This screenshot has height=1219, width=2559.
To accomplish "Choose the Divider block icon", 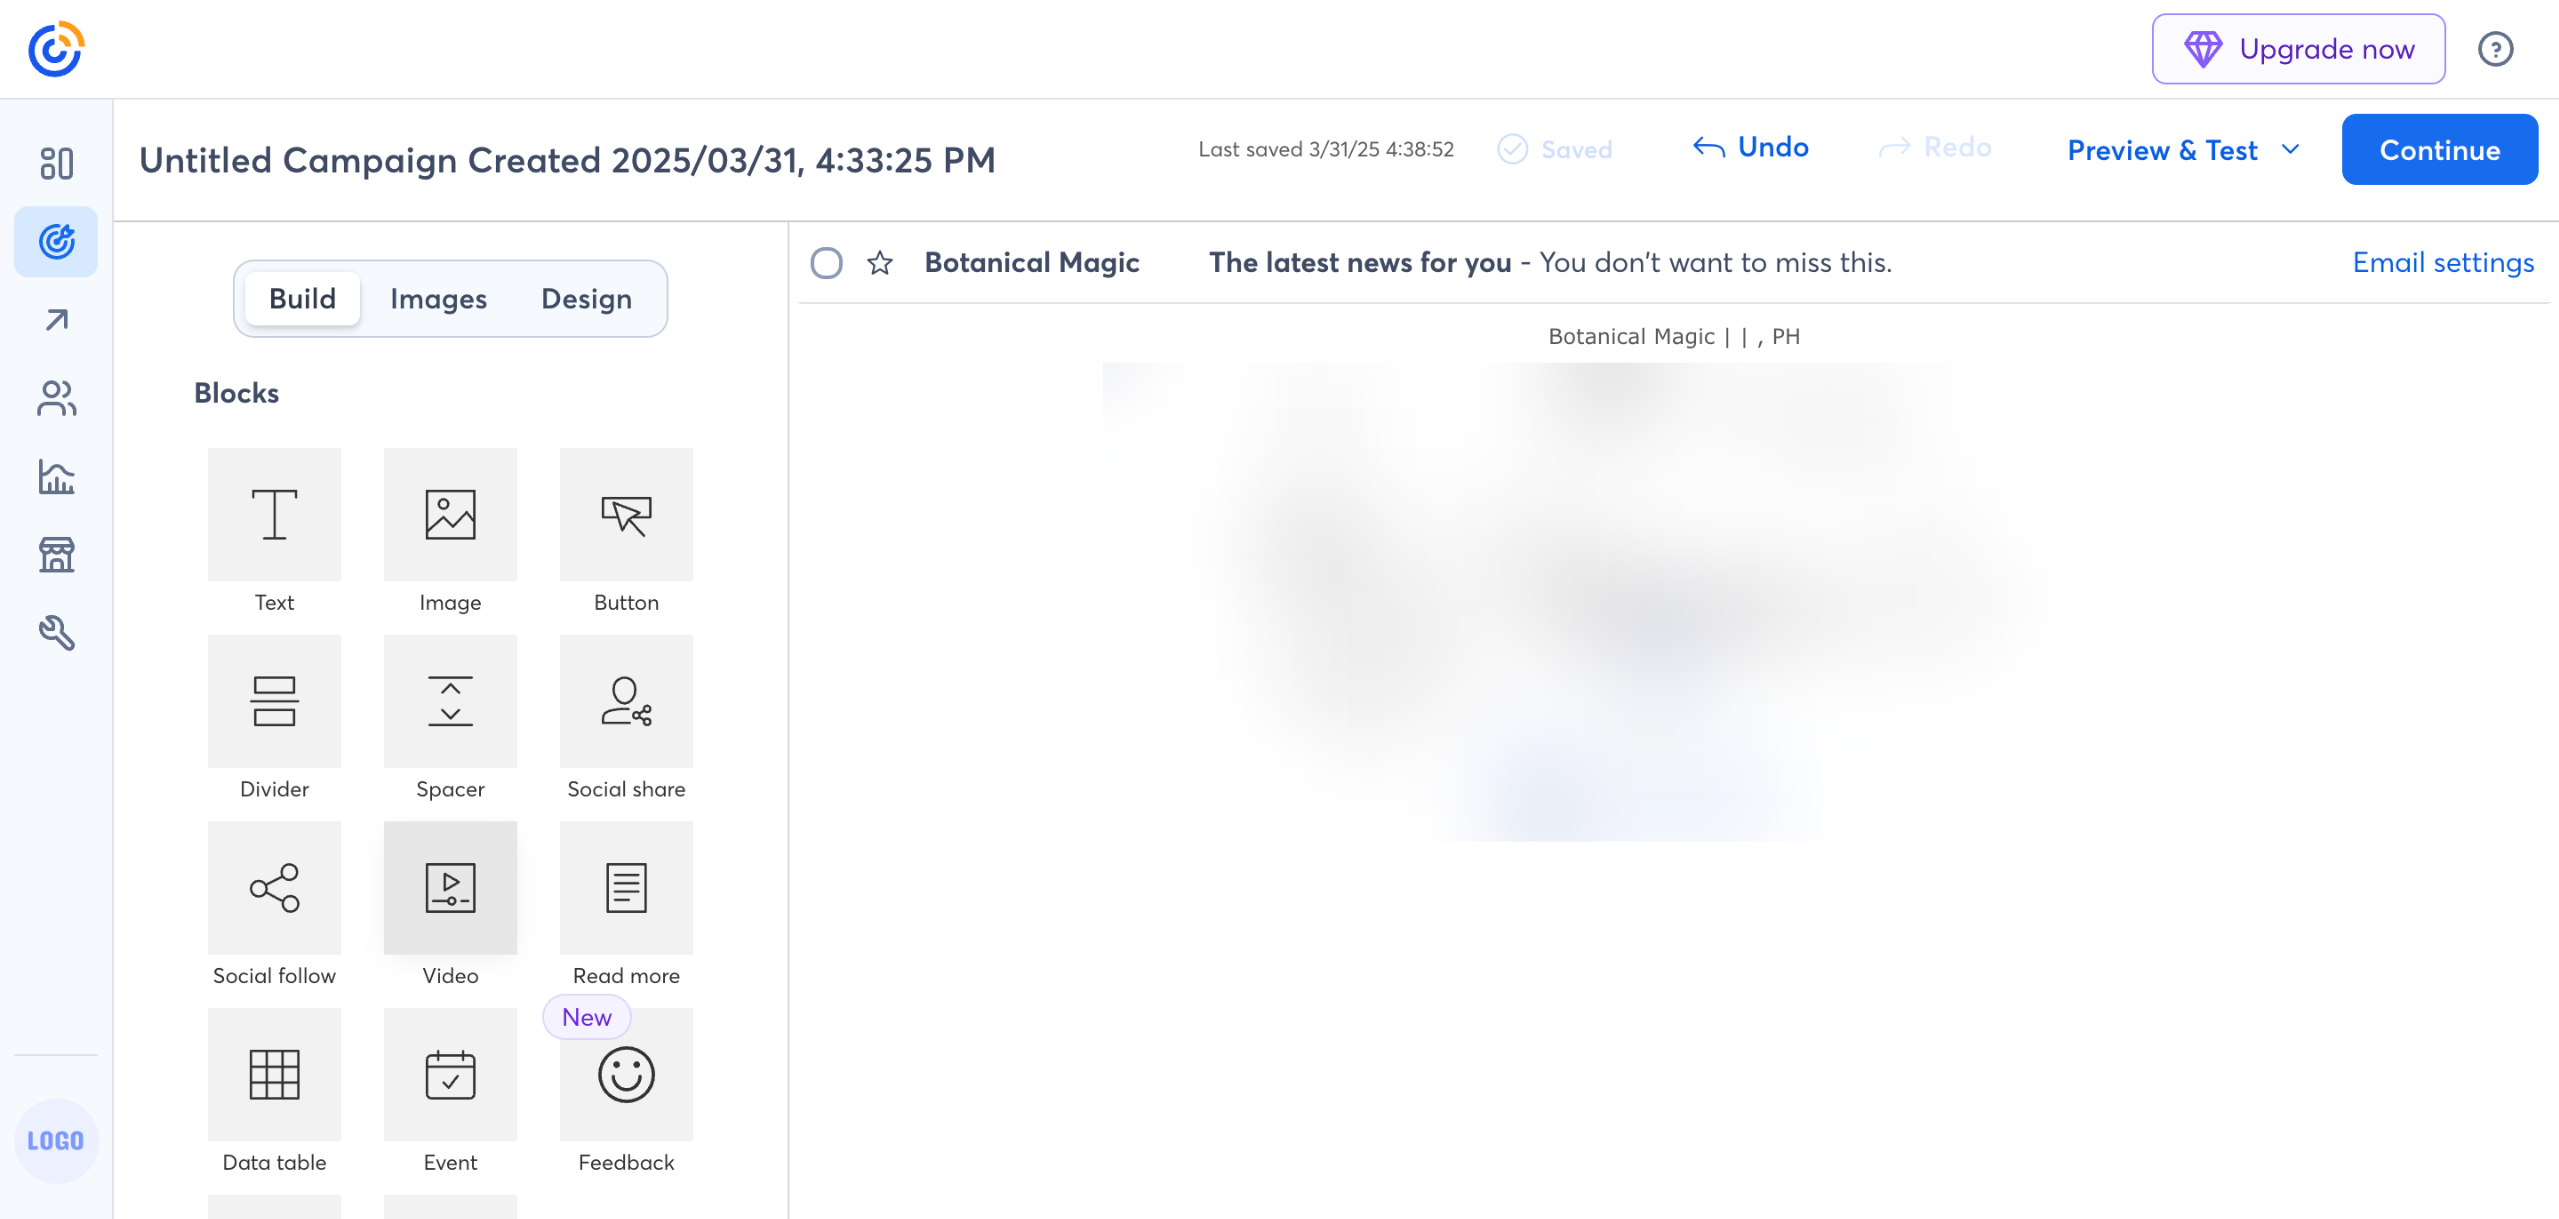I will pyautogui.click(x=274, y=701).
